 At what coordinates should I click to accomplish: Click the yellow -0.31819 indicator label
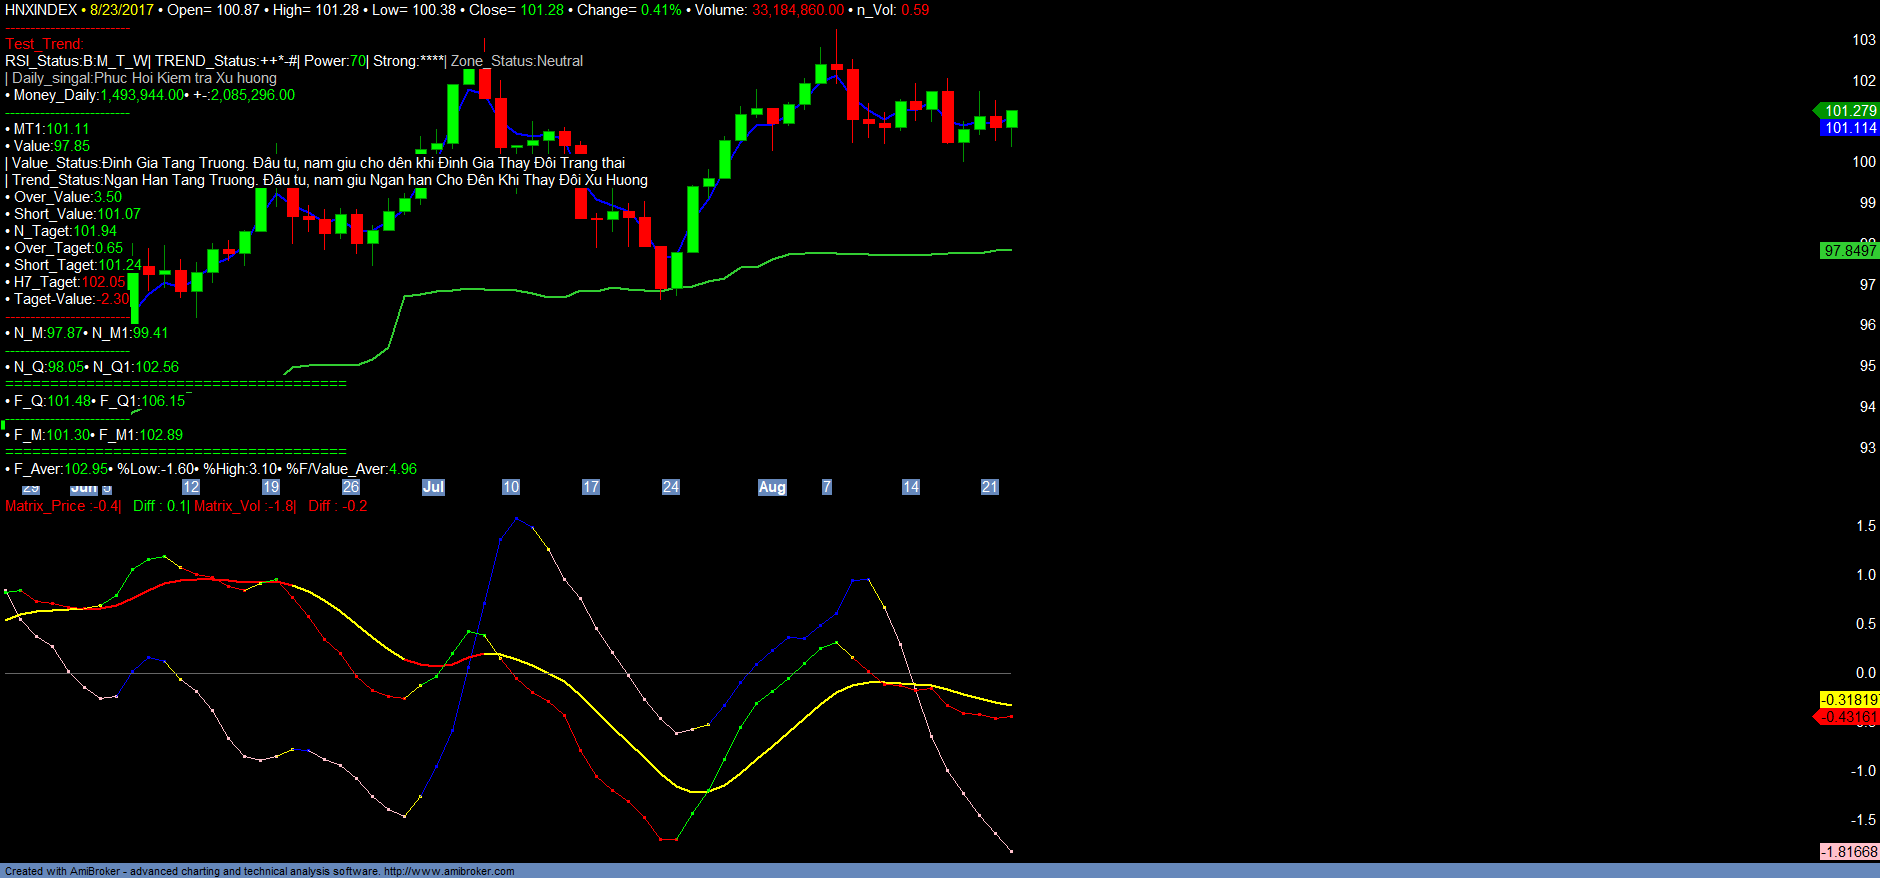tap(1848, 700)
